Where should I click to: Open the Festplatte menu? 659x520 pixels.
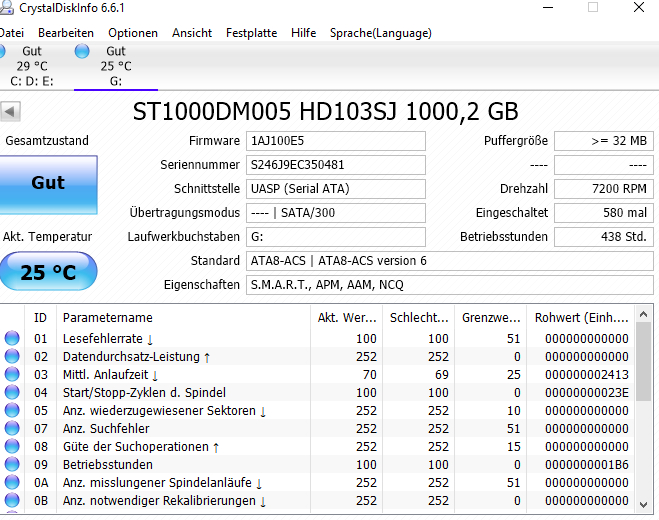click(251, 33)
